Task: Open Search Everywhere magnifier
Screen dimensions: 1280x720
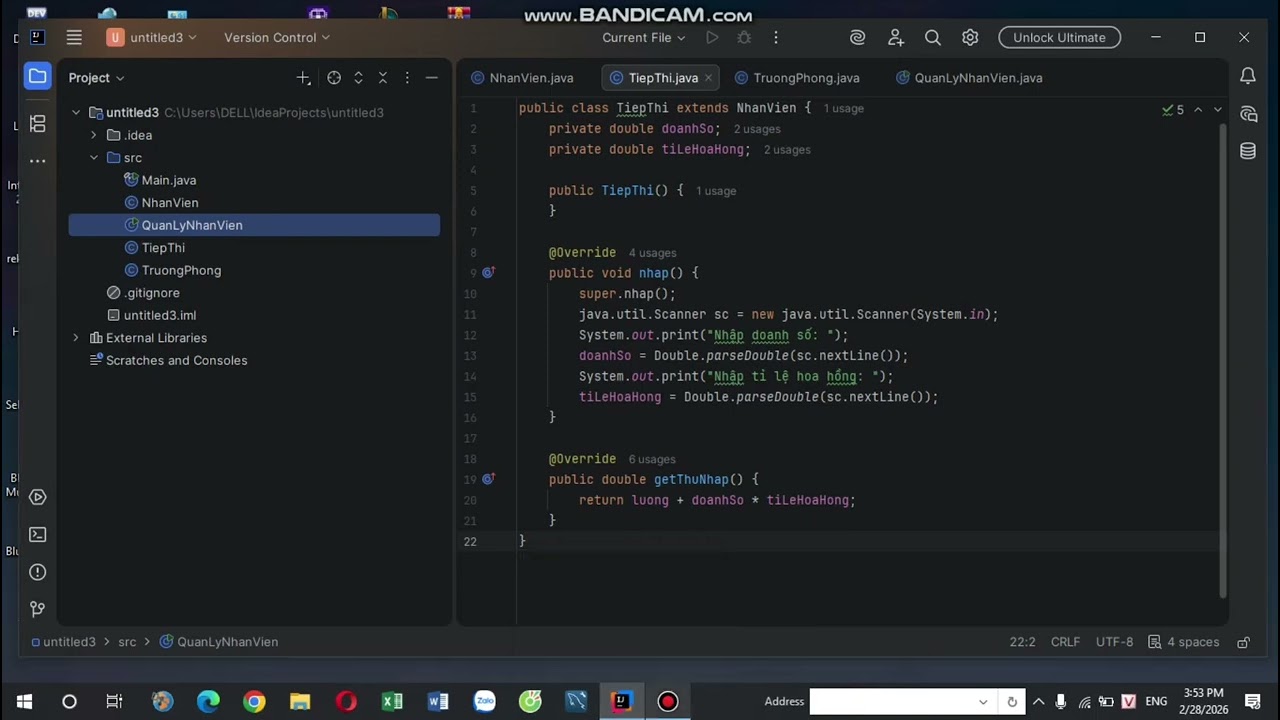Action: click(933, 37)
